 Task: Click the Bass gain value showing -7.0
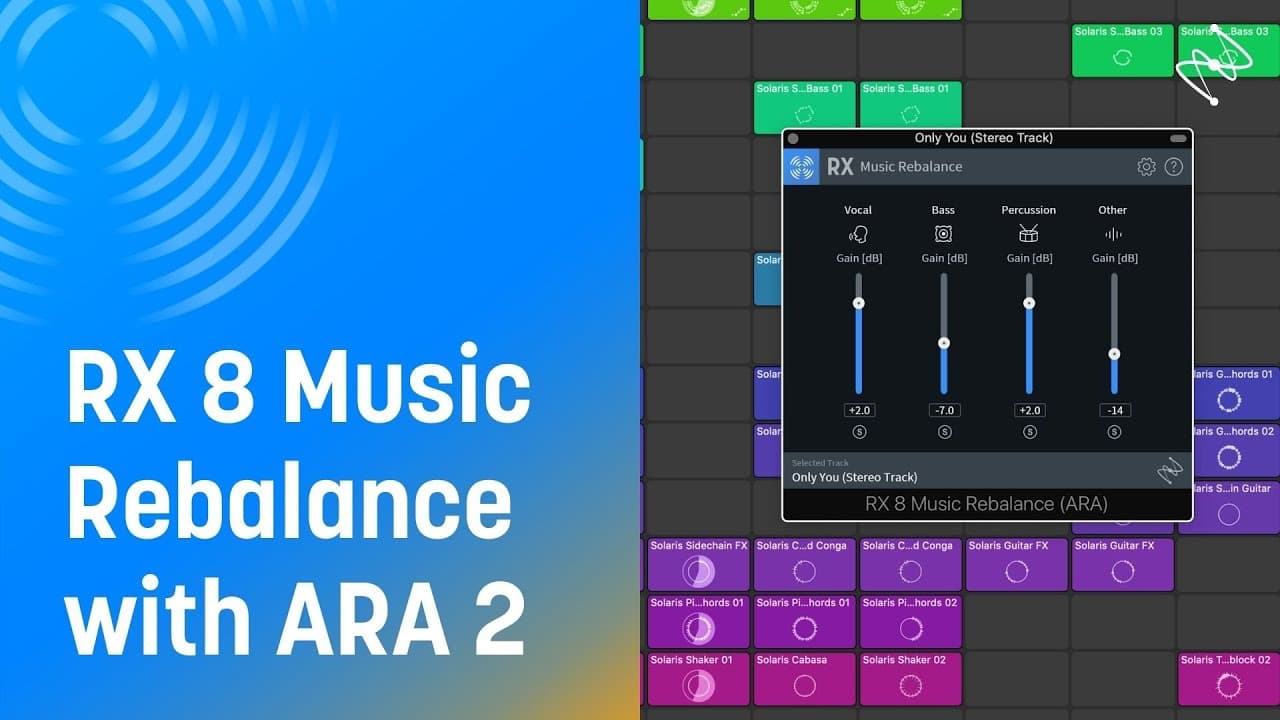[x=943, y=410]
